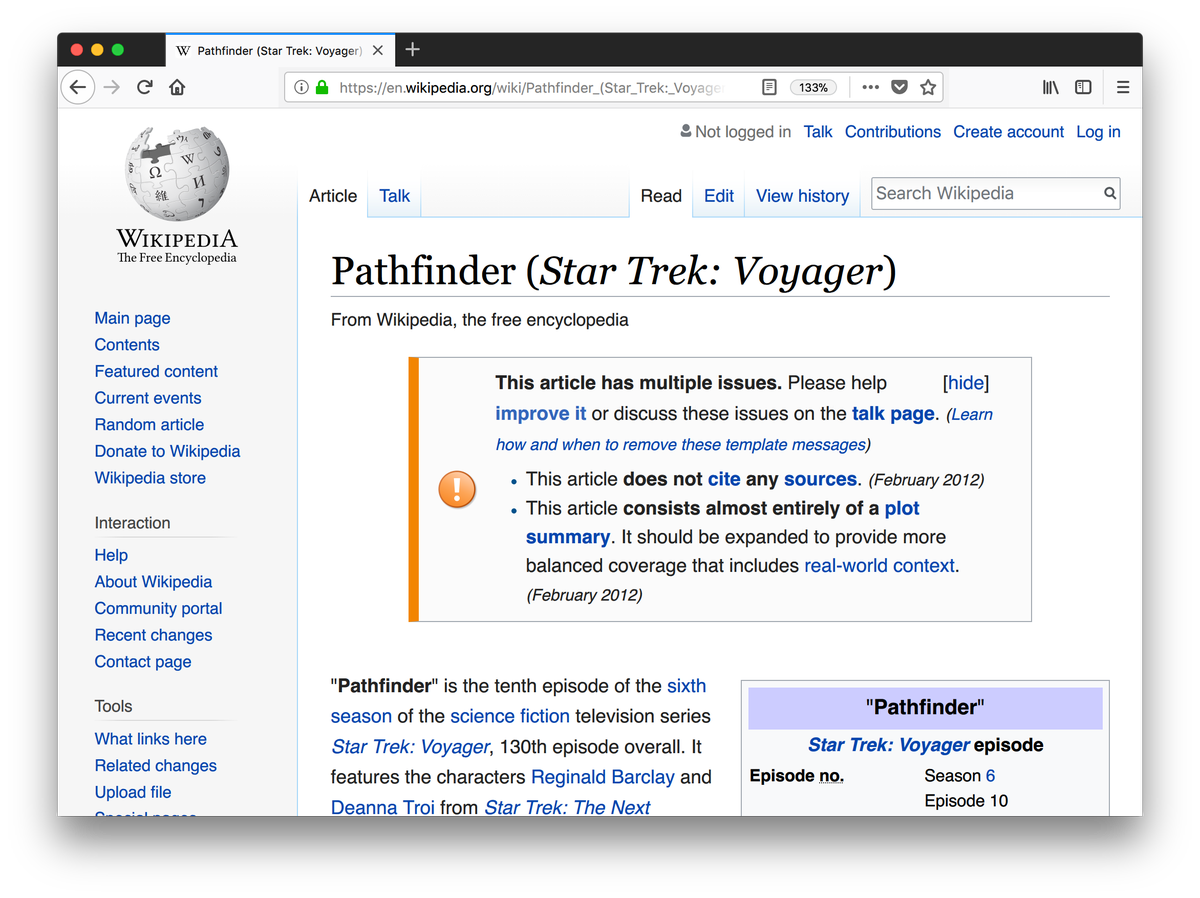Toggle reader view icon in address bar
Image resolution: width=1200 pixels, height=898 pixels.
click(x=768, y=87)
